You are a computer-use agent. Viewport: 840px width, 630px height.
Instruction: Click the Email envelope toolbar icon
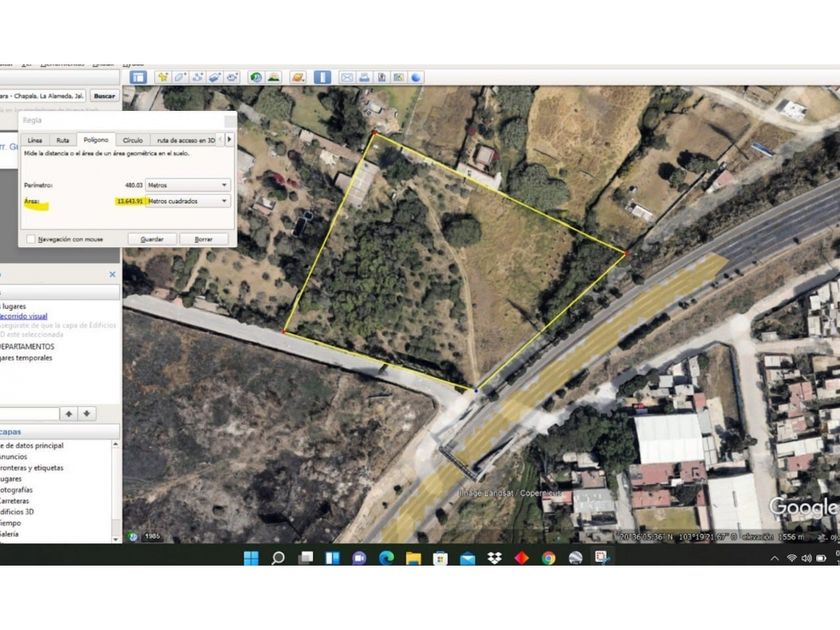coord(347,77)
